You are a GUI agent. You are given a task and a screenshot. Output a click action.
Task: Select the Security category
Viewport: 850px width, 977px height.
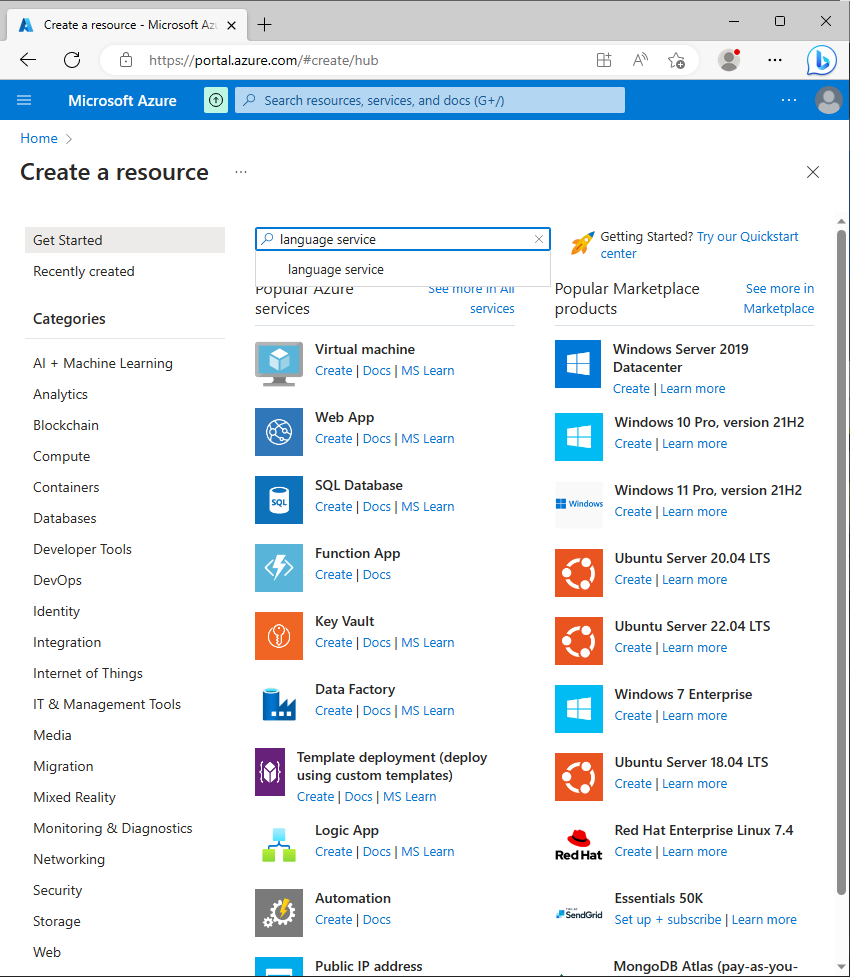pos(57,890)
